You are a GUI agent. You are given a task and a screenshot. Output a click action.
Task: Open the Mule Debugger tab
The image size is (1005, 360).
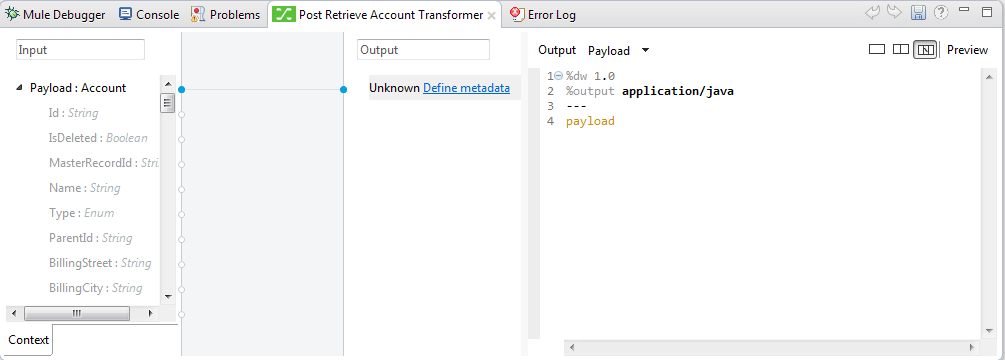[x=56, y=15]
